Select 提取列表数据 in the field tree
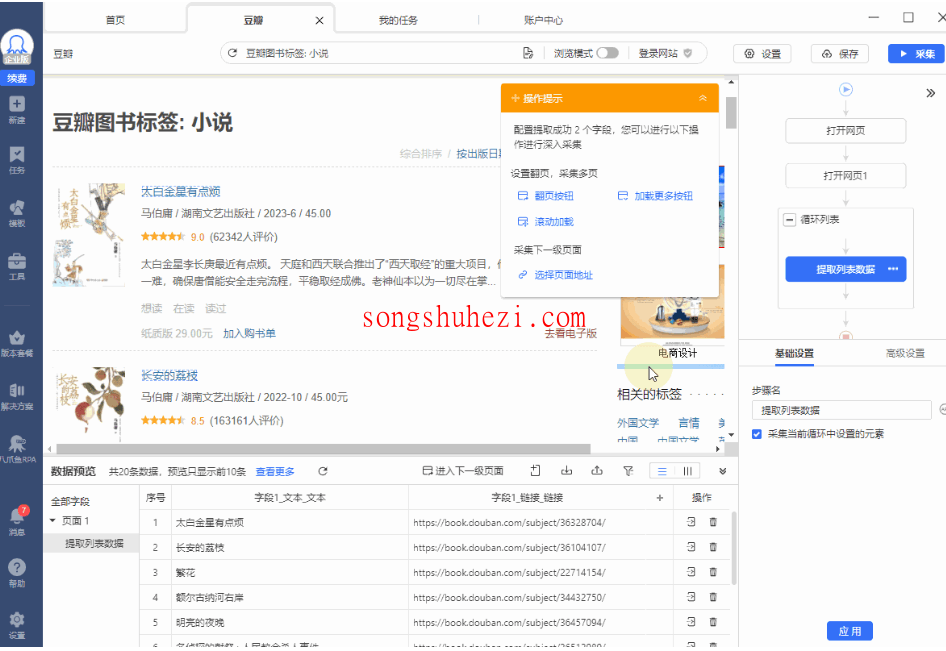This screenshot has height=651, width=946. pyautogui.click(x=94, y=544)
